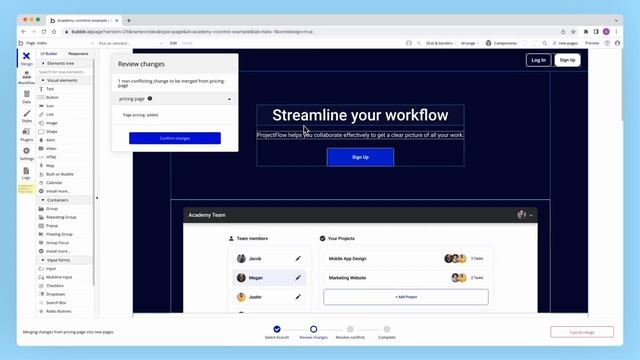The height and width of the screenshot is (360, 640).
Task: Open the Grid & borders dropdown
Action: coord(441,43)
